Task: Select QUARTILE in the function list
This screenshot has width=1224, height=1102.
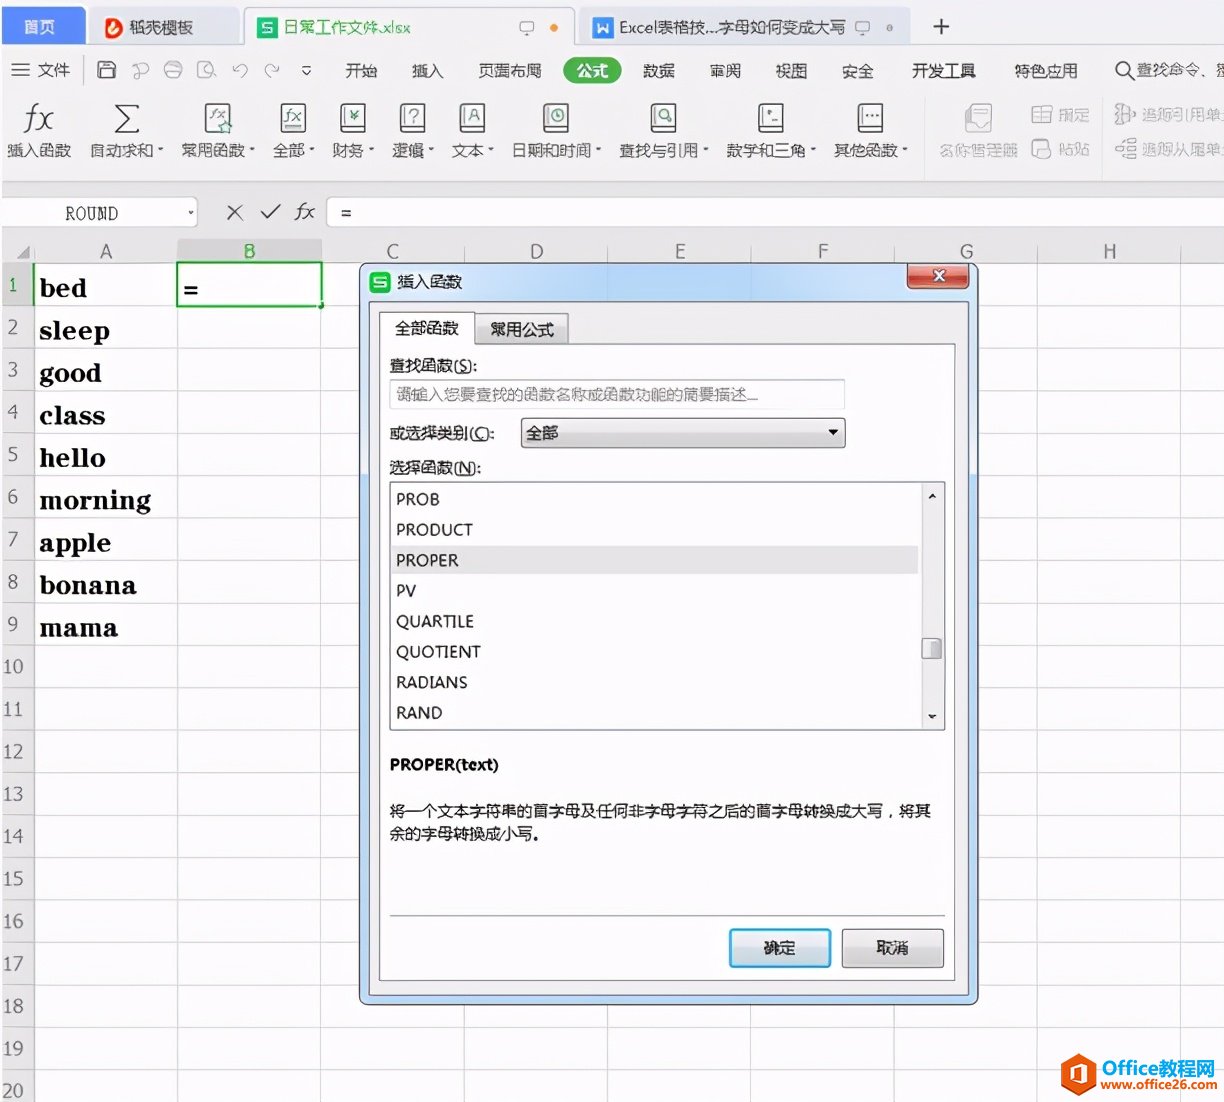Action: [655, 621]
